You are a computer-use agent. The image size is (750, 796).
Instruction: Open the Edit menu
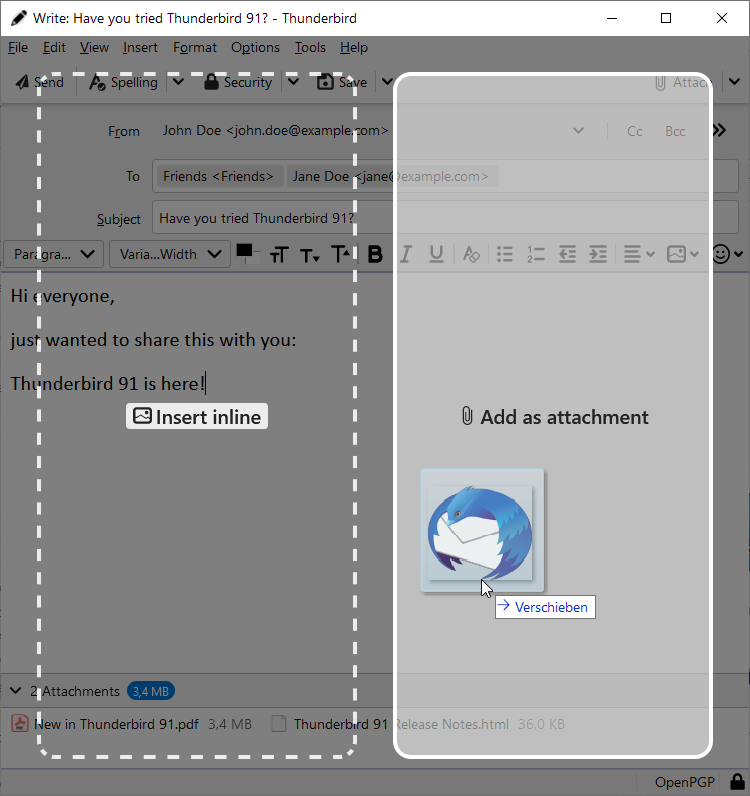(54, 48)
